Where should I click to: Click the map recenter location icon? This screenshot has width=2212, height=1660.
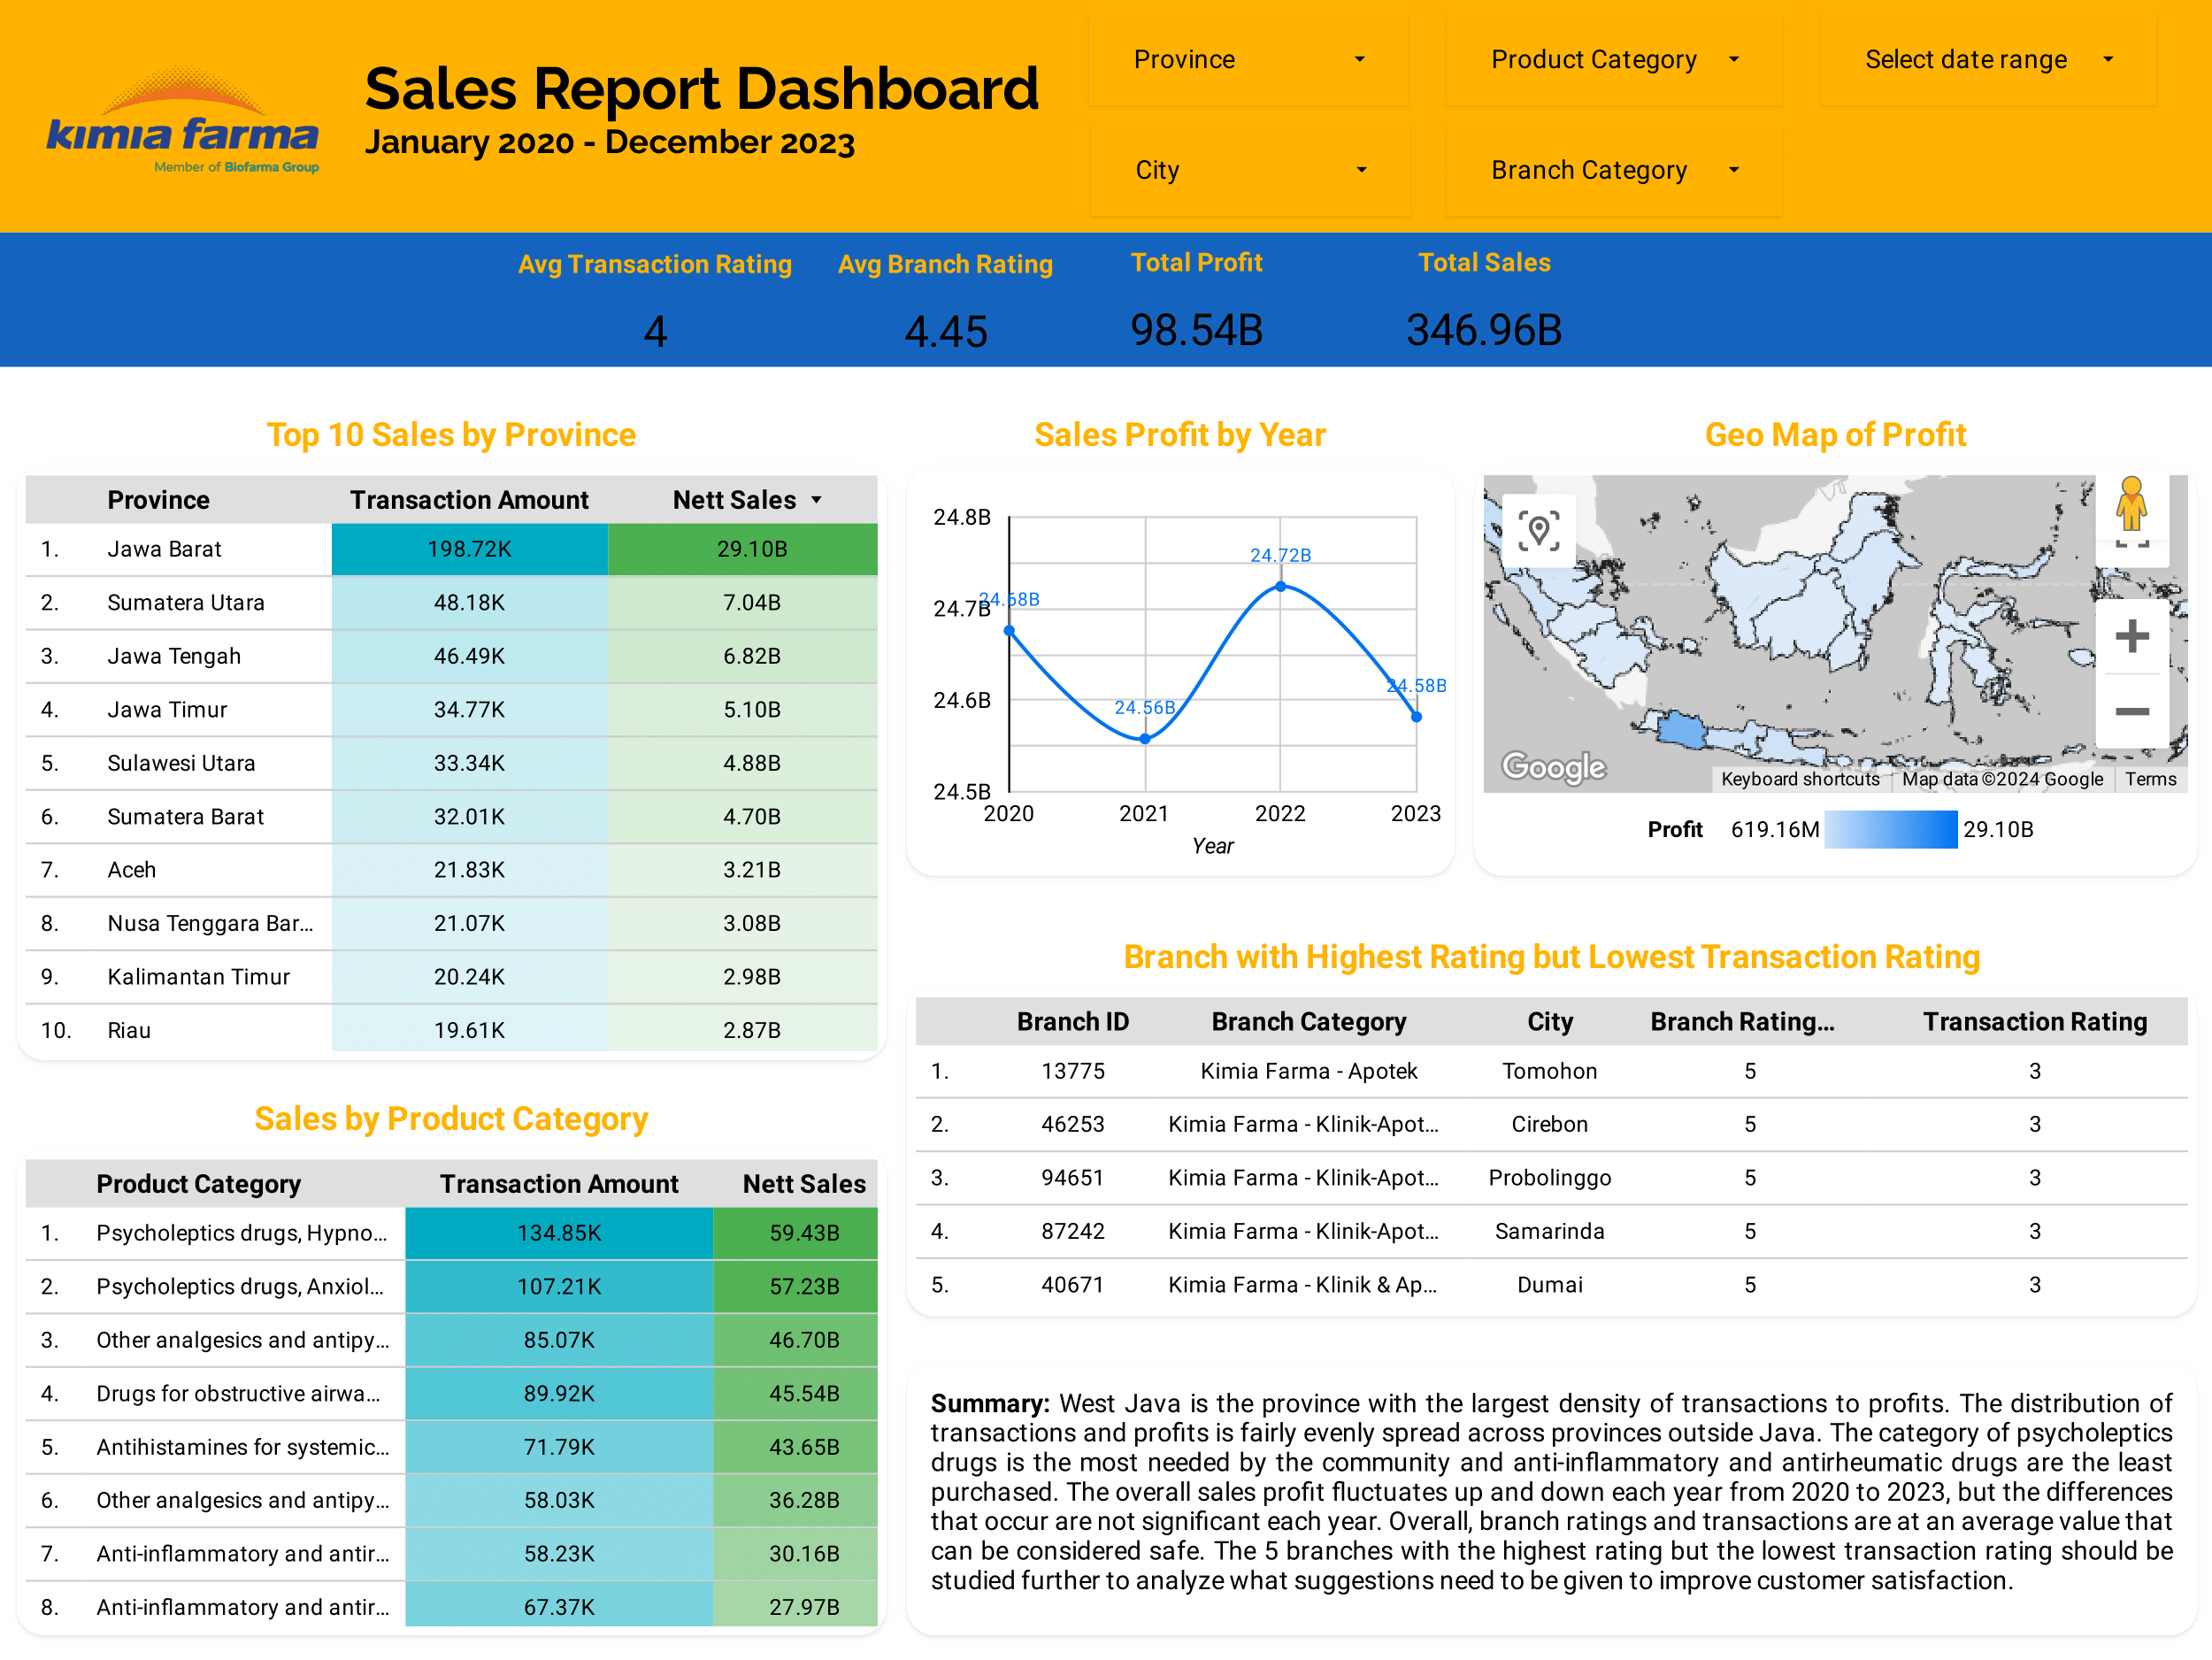(1538, 531)
